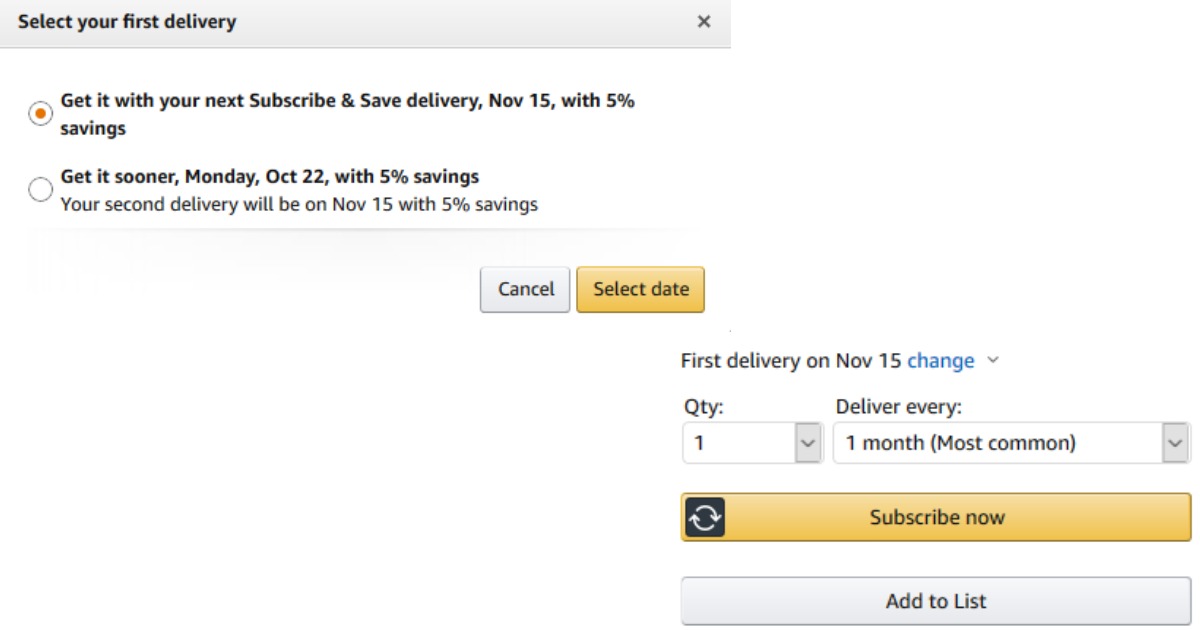Click the Qty dropdown arrow
1200x630 pixels.
[x=808, y=443]
